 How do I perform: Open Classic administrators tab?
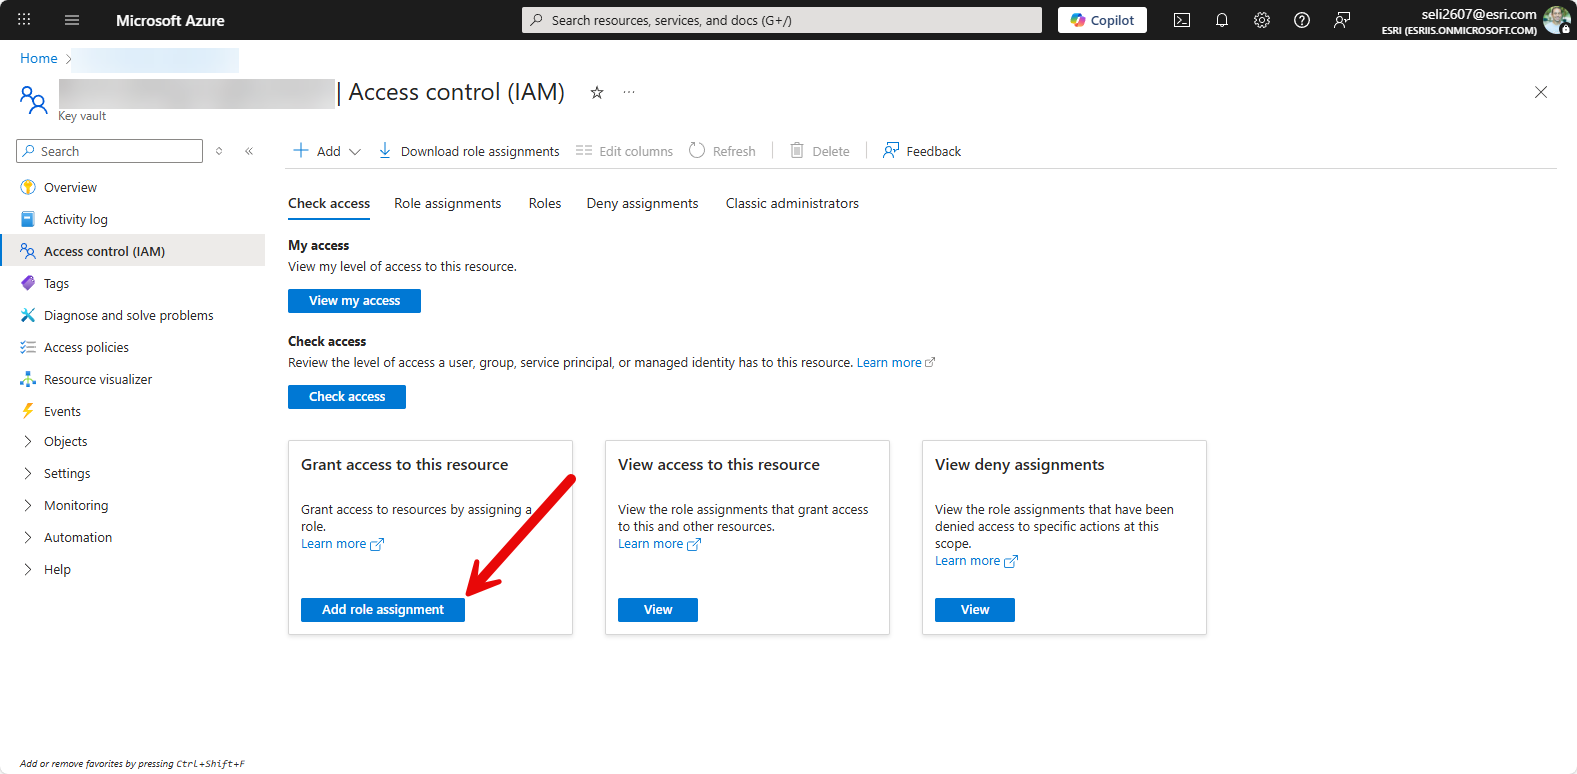point(792,203)
